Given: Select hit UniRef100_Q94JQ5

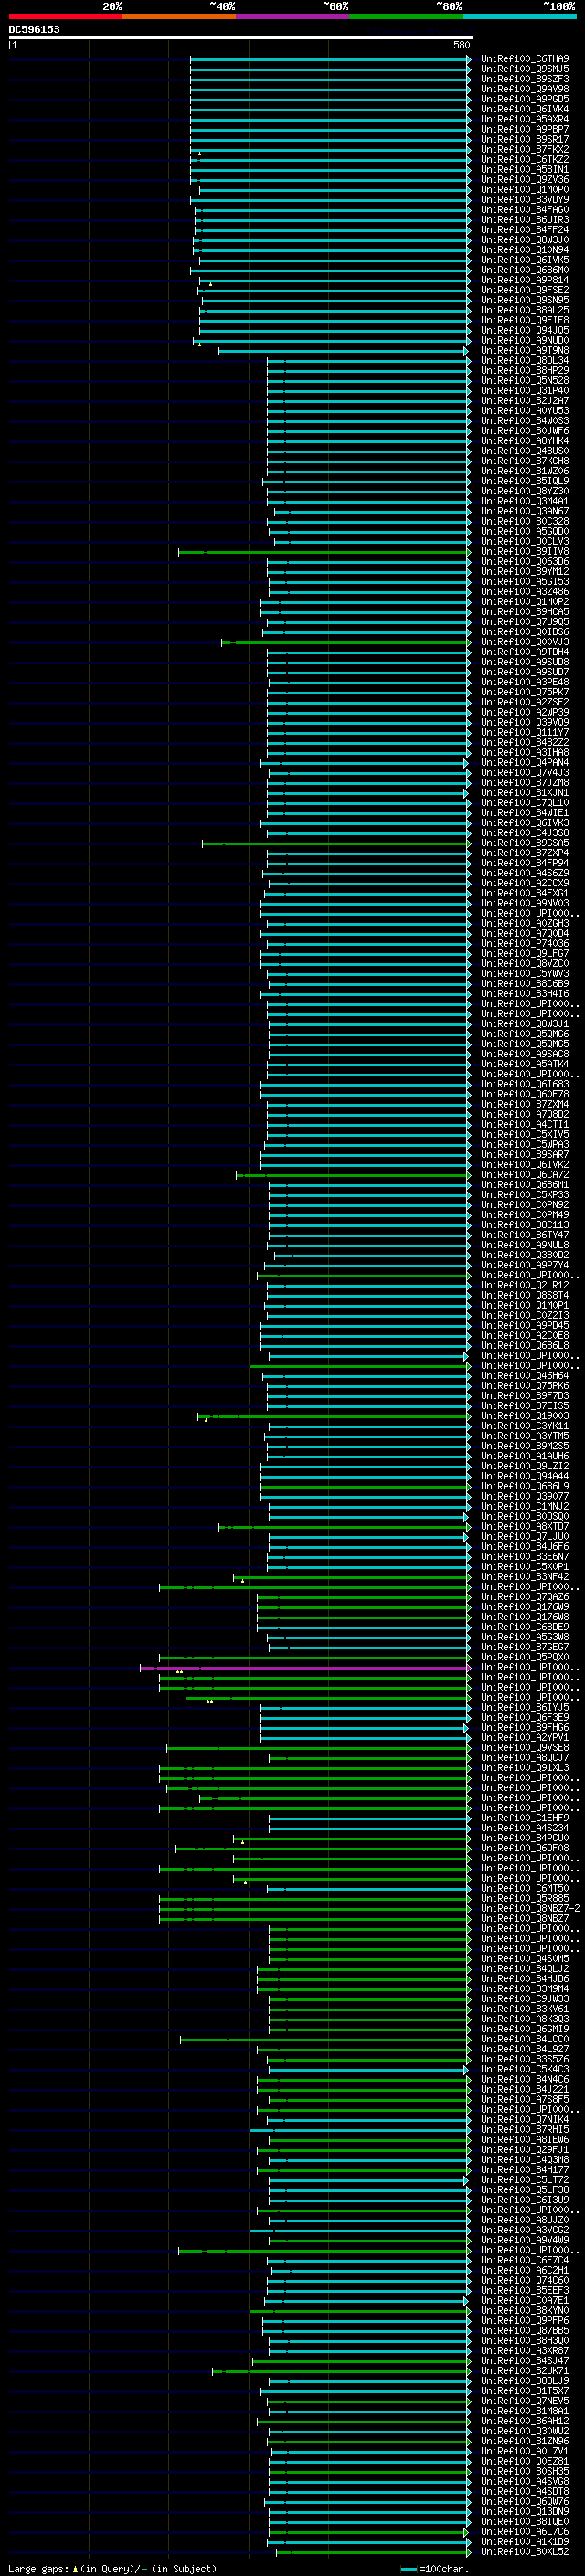Looking at the screenshot, I should [x=525, y=330].
